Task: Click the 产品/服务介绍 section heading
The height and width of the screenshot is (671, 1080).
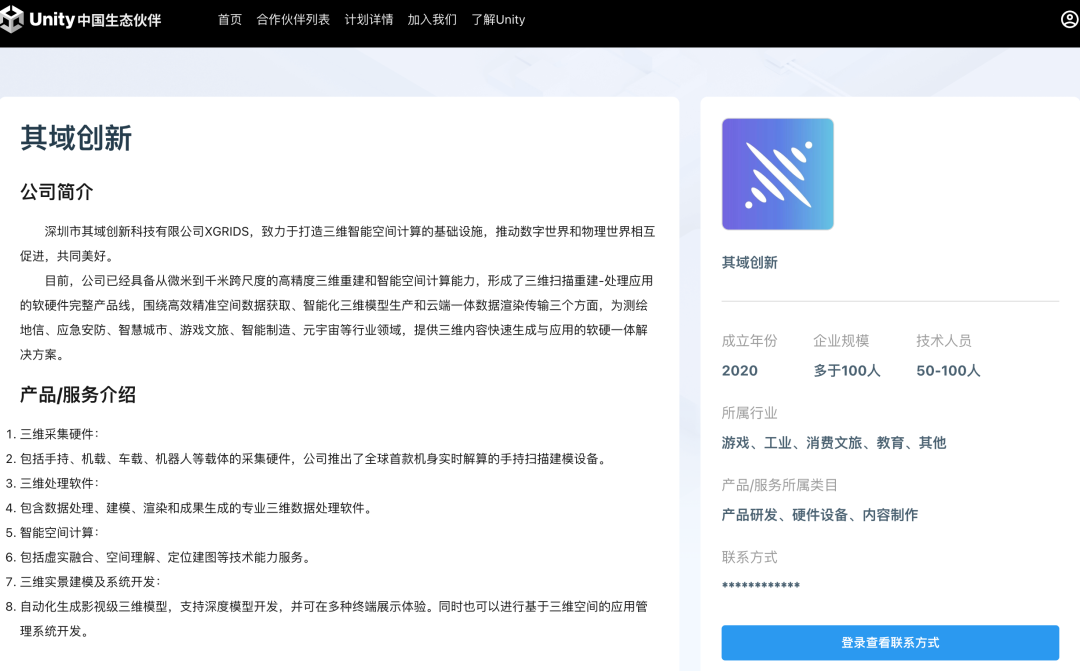Action: coord(78,395)
